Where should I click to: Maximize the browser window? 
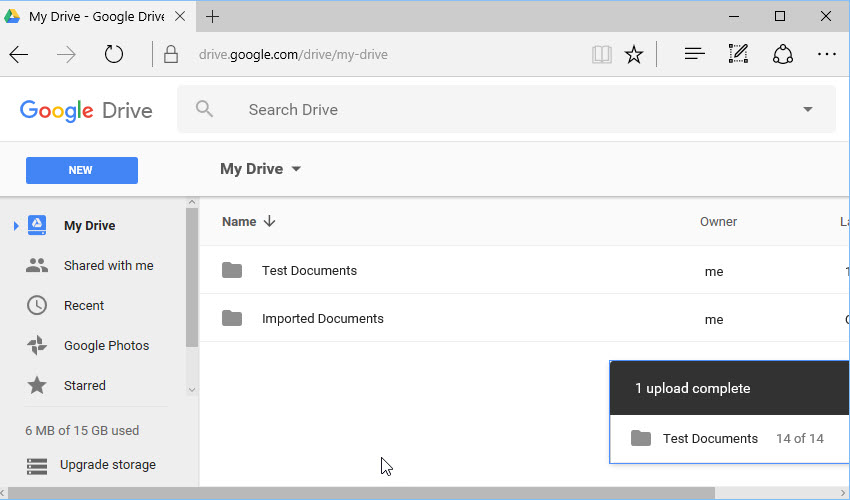780,16
